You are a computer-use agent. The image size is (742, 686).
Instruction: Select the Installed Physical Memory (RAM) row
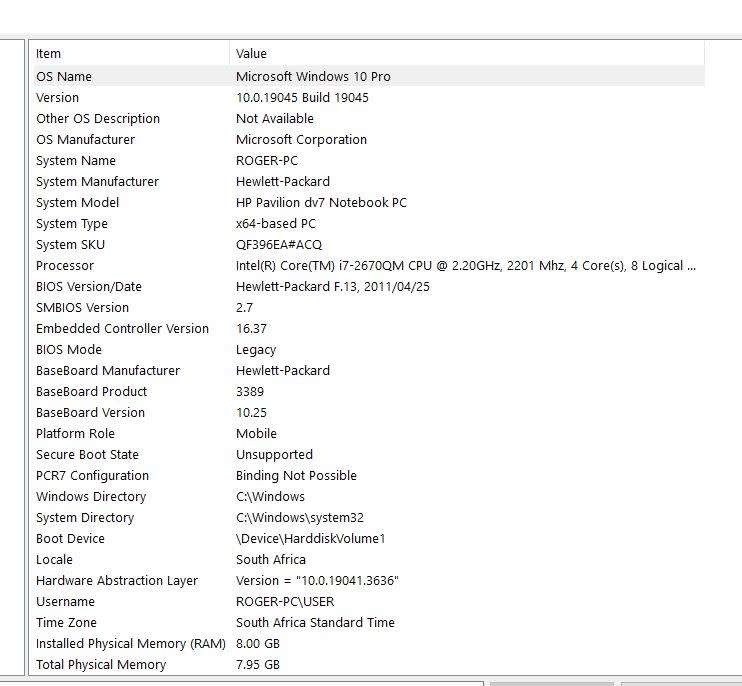click(x=131, y=643)
